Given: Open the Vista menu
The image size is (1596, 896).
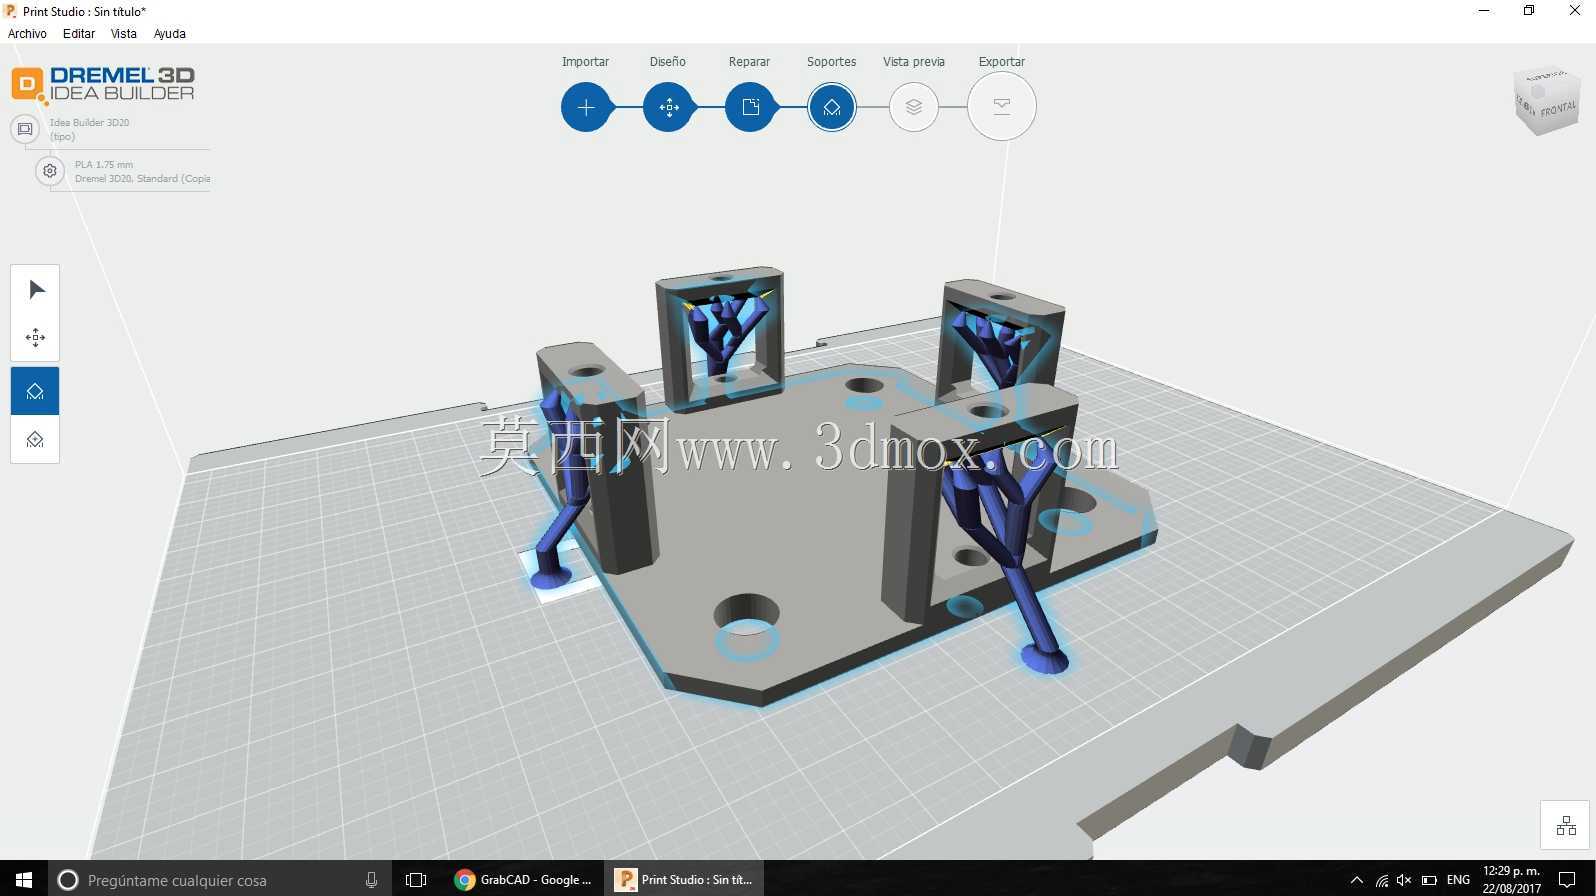Looking at the screenshot, I should coord(124,33).
